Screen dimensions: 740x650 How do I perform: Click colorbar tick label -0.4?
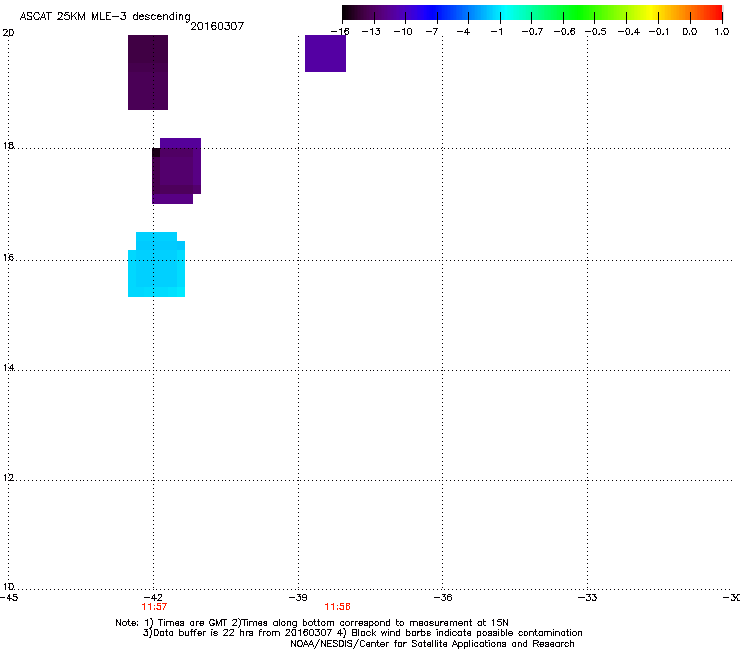click(x=629, y=32)
